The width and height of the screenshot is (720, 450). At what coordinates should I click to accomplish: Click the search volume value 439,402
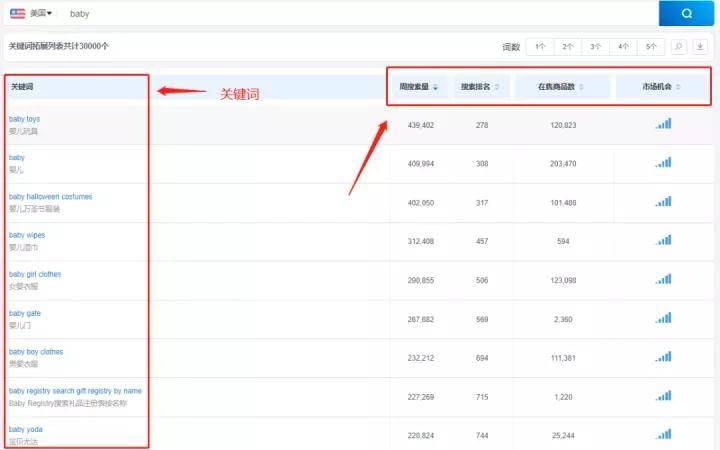coord(421,125)
